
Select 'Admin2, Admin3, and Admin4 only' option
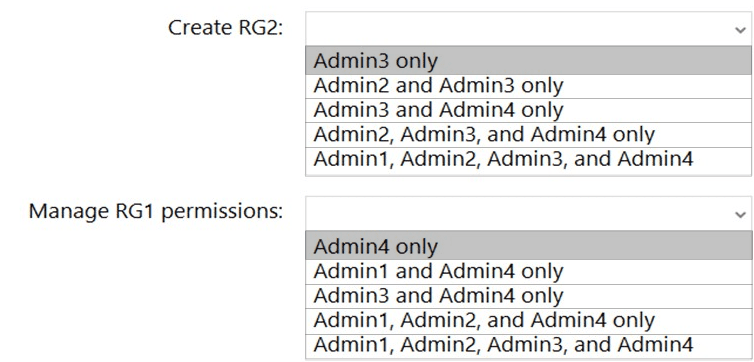pos(528,135)
